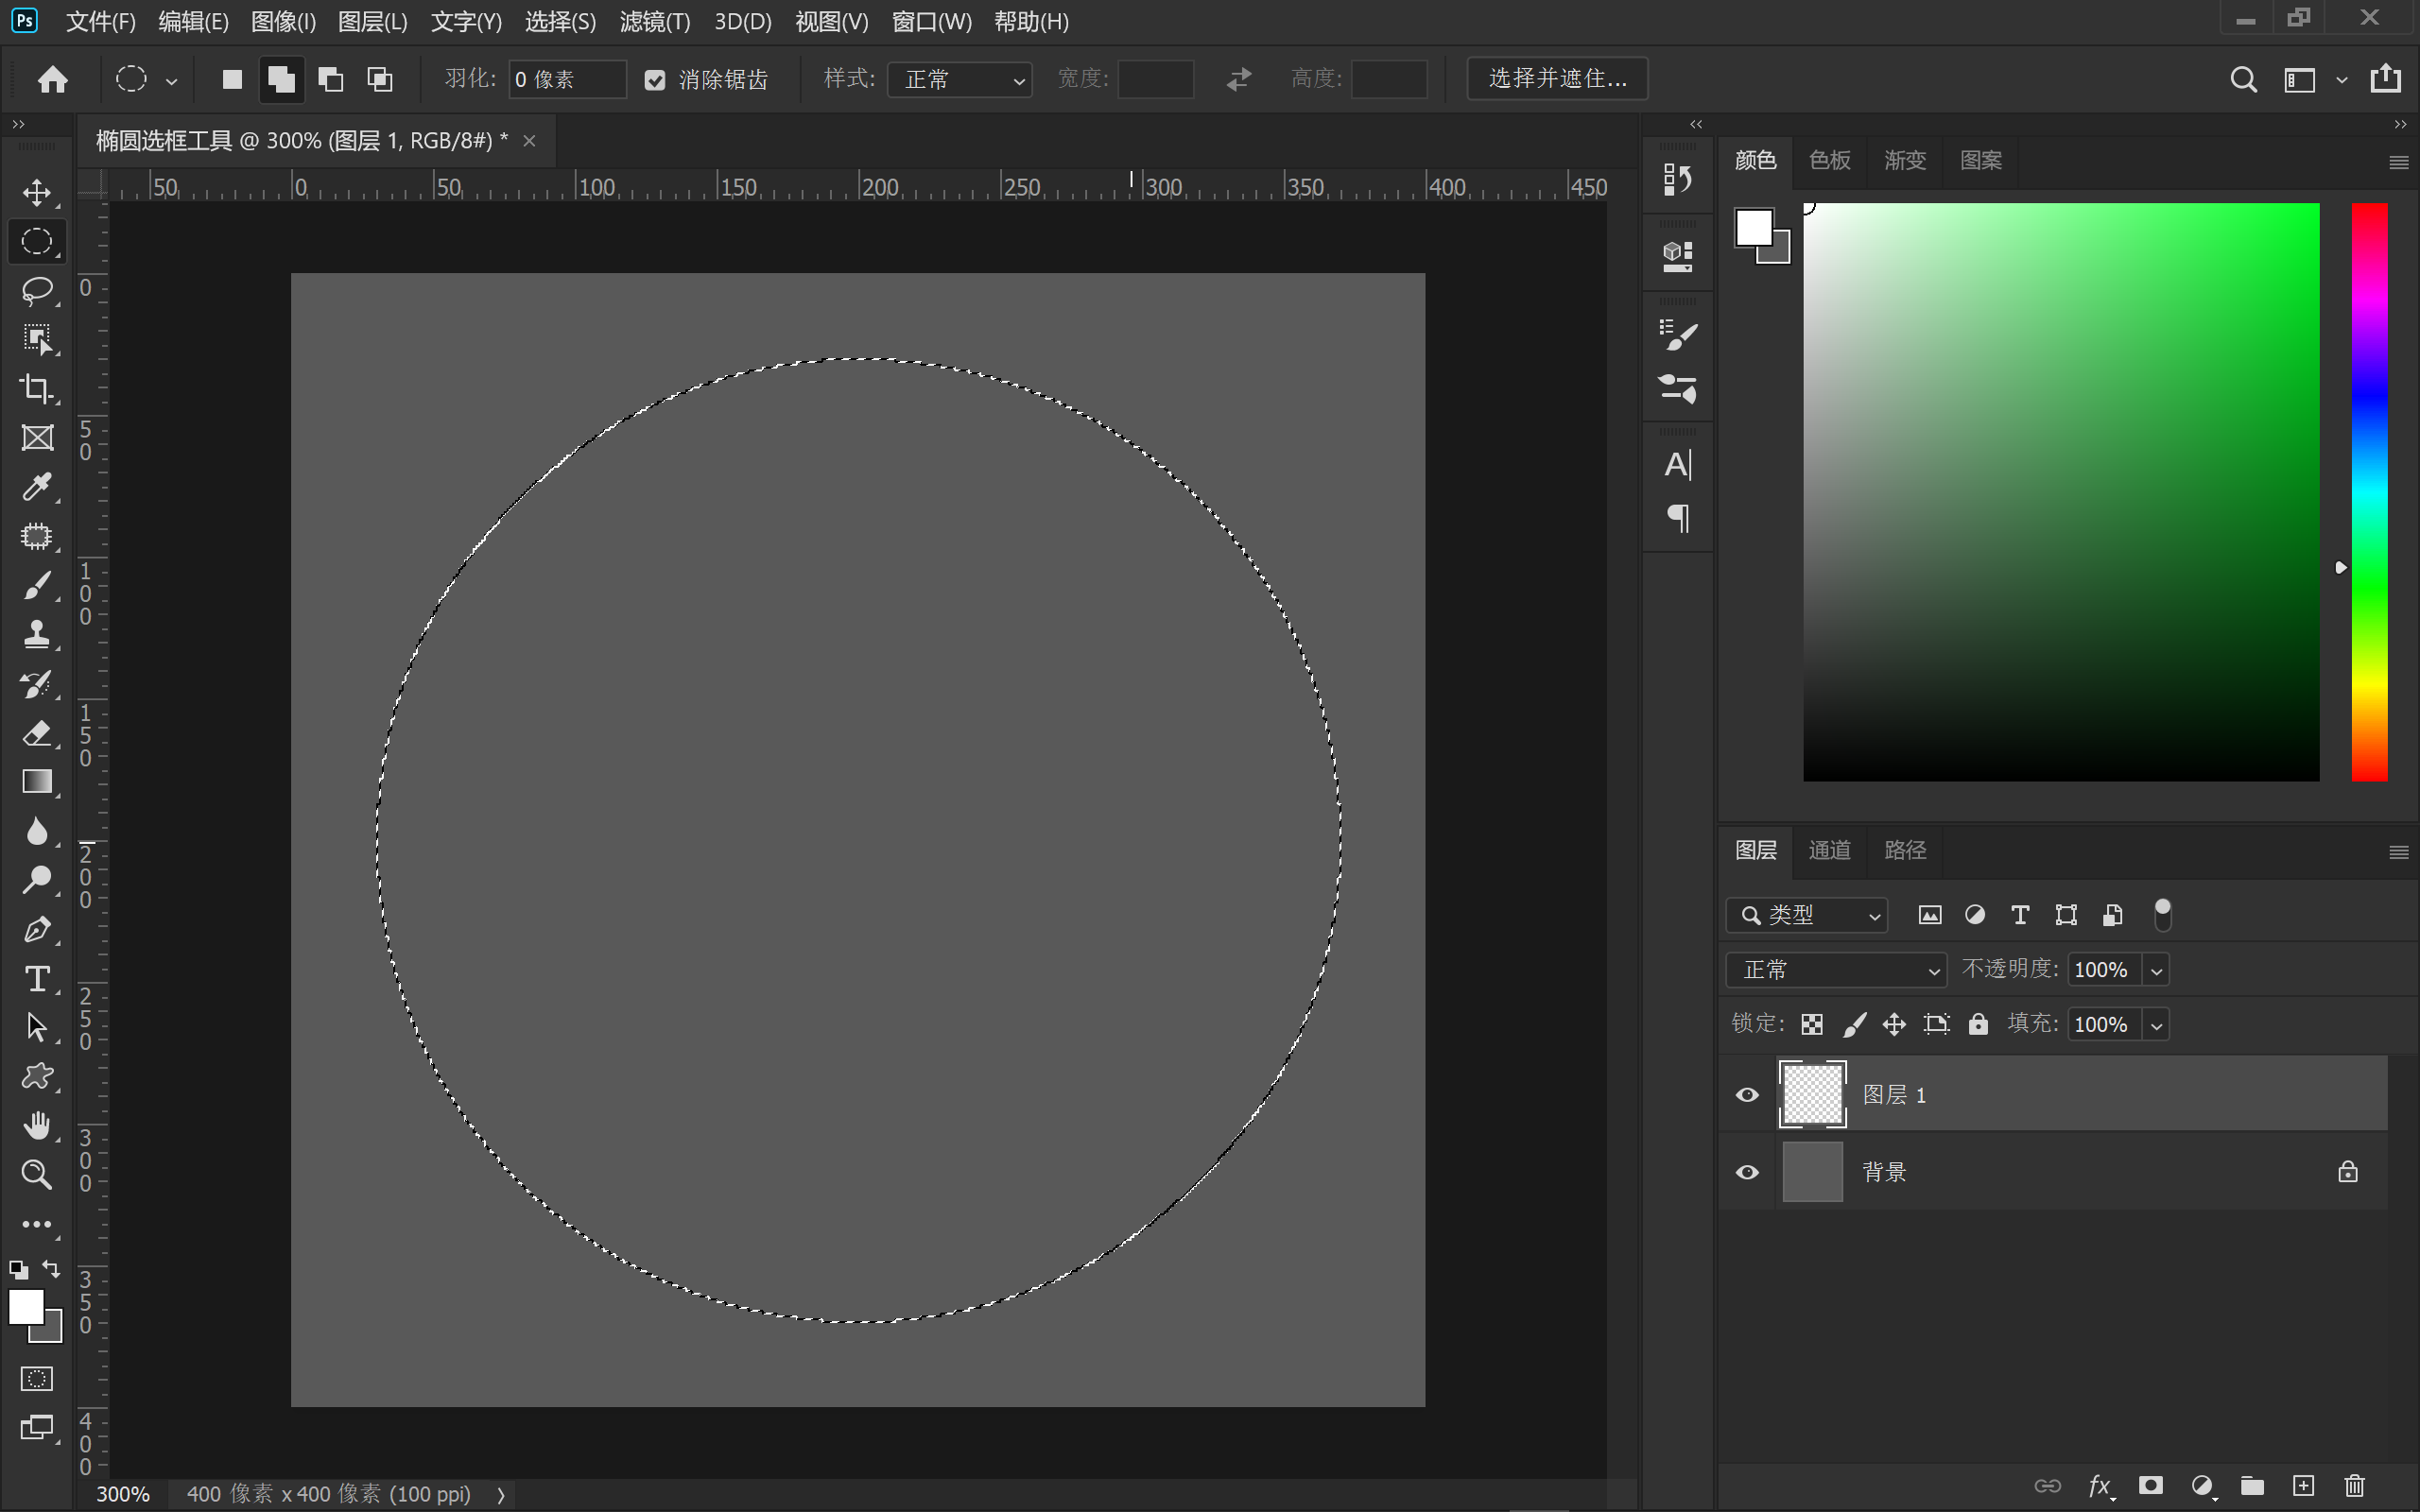Select the Gradient tool
Screen dimensions: 2420x1512
(x=37, y=782)
